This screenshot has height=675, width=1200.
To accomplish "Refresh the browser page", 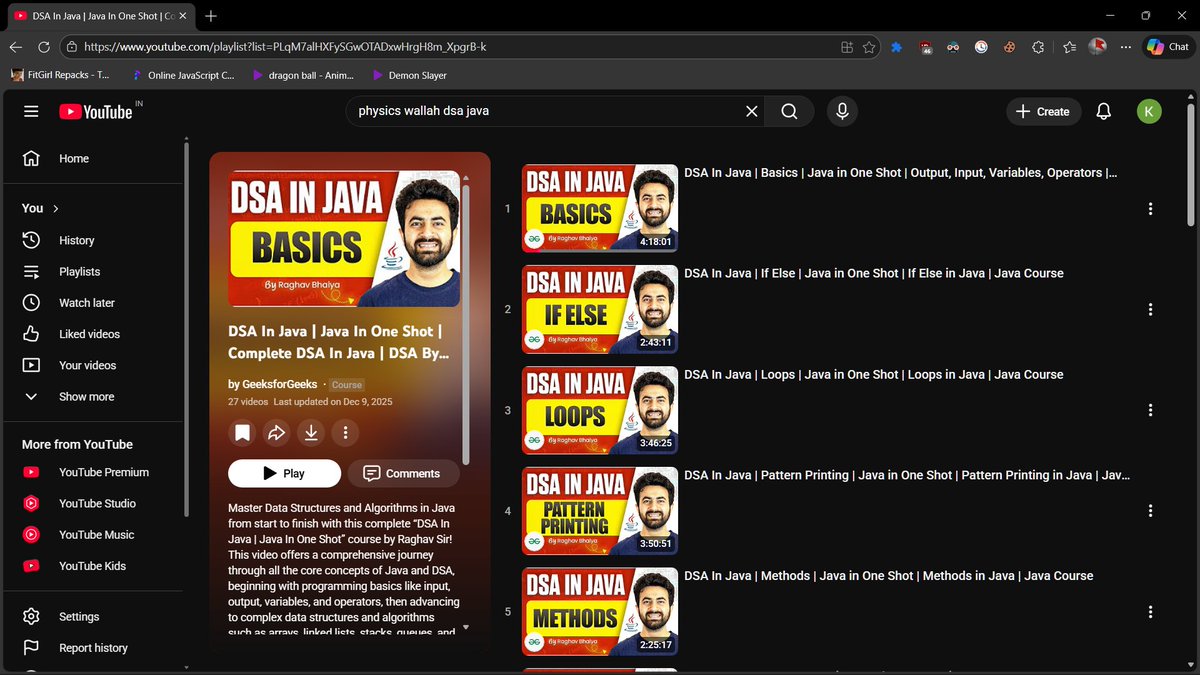I will point(43,47).
